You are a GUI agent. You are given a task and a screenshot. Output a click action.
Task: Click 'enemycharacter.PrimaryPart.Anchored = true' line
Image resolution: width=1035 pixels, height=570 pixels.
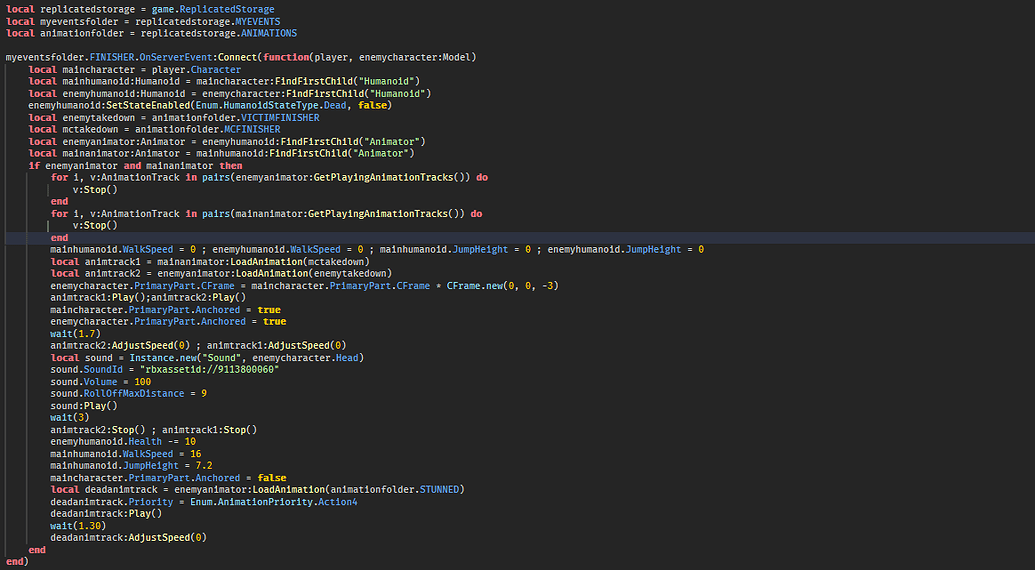(x=168, y=322)
